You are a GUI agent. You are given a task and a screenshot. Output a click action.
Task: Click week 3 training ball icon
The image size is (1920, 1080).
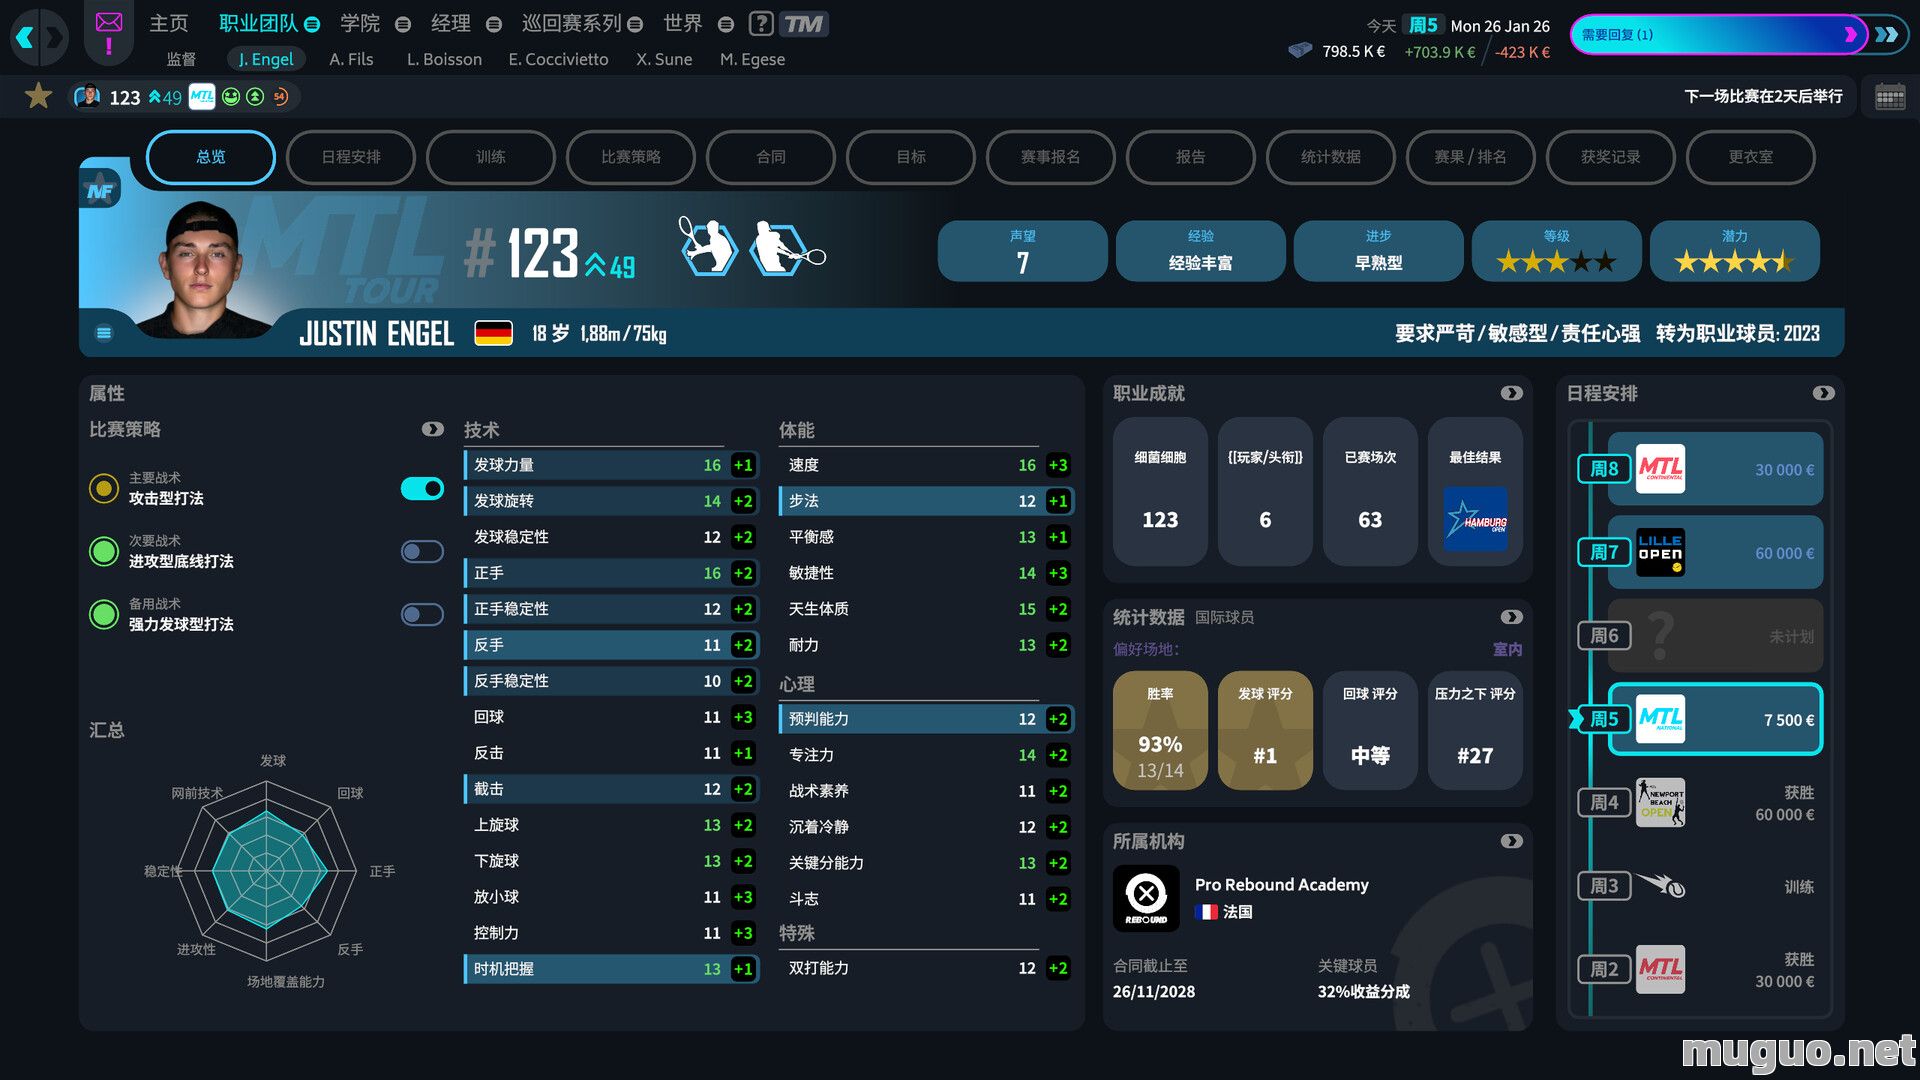(x=1662, y=885)
